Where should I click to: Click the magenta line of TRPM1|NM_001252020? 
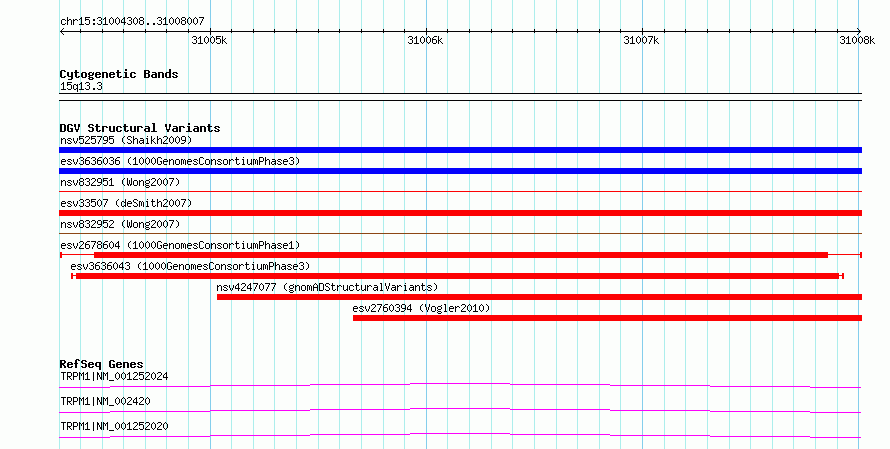point(460,435)
